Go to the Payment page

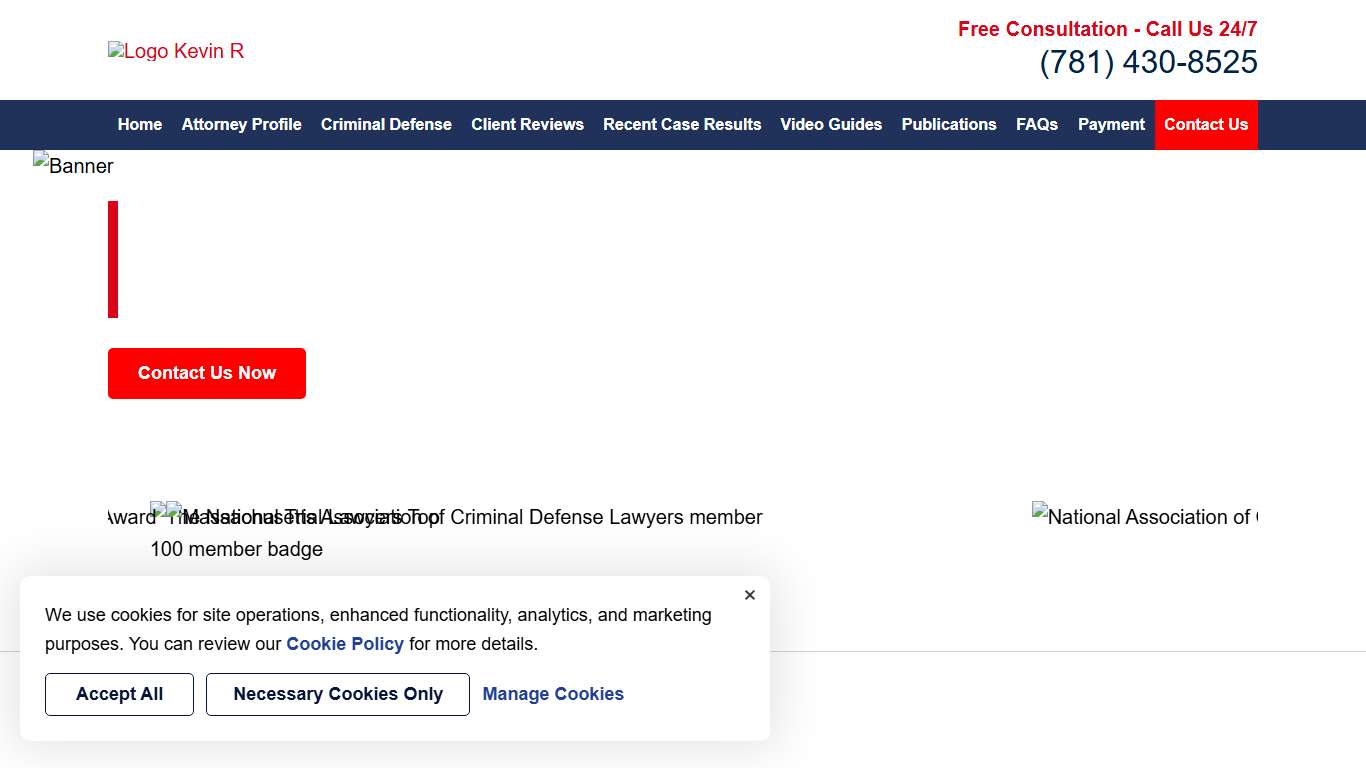tap(1111, 125)
